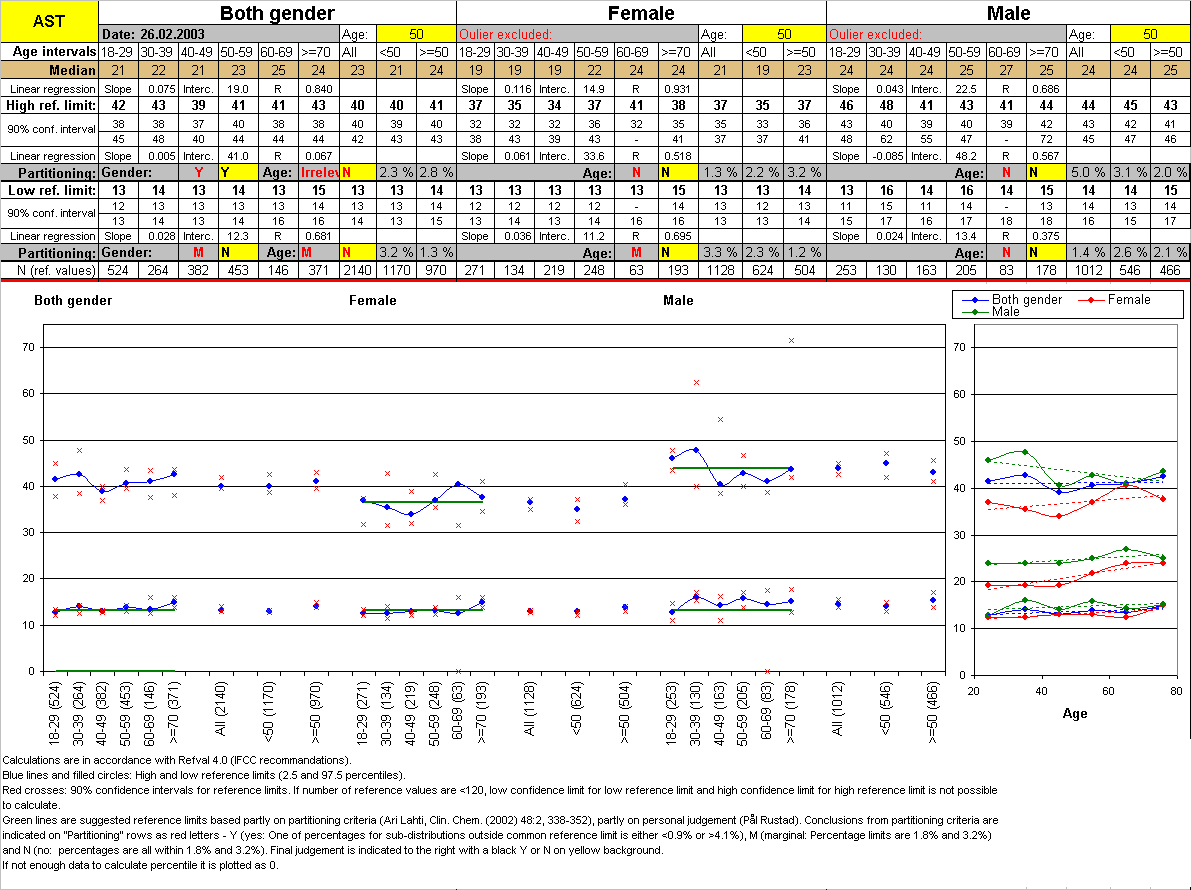Select the cell with N value 2140
The image size is (1191, 890).
[x=357, y=270]
